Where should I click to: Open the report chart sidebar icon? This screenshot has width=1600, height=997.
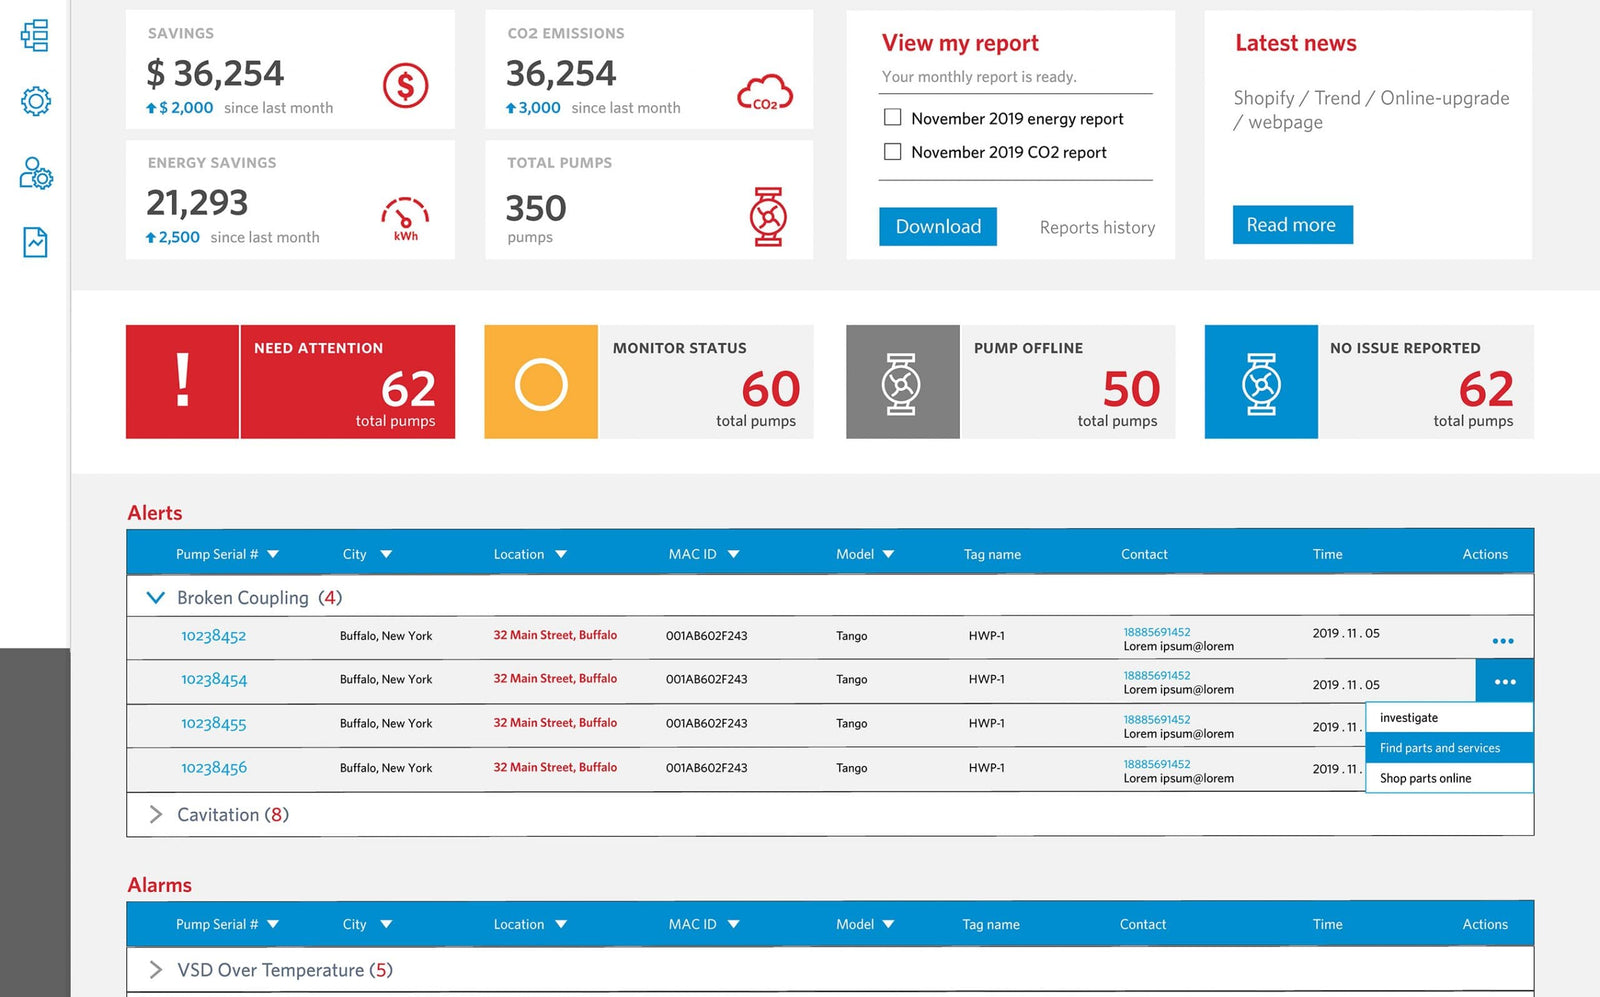tap(35, 242)
